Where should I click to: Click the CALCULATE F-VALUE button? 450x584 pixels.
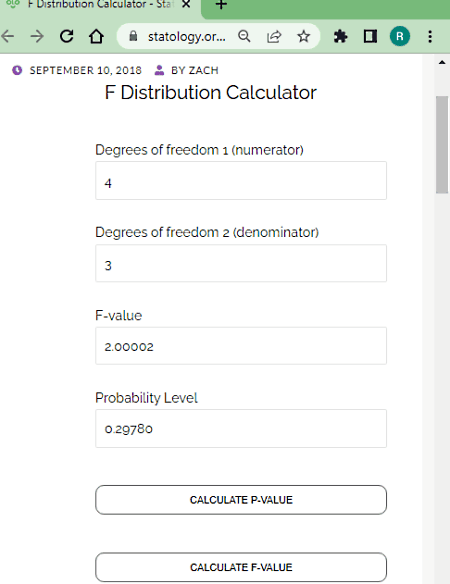(241, 567)
